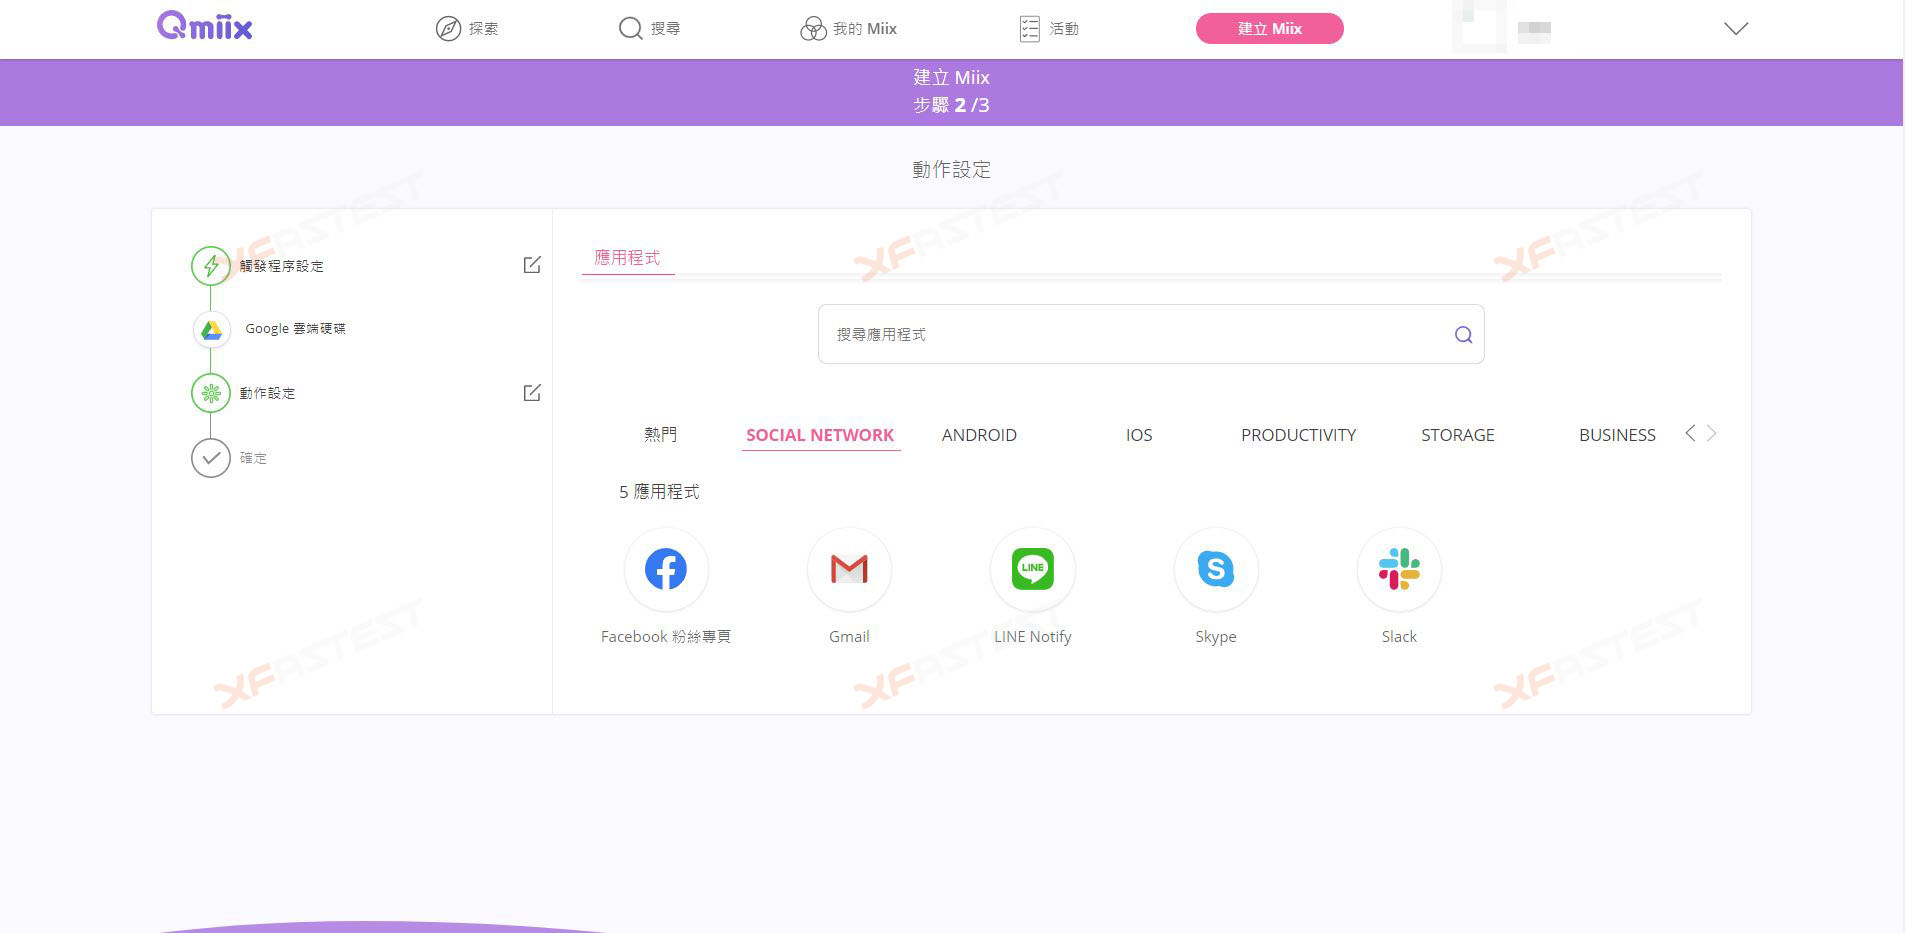This screenshot has height=933, width=1905.
Task: Select the PRODUCTIVITY category tab
Action: pos(1298,435)
